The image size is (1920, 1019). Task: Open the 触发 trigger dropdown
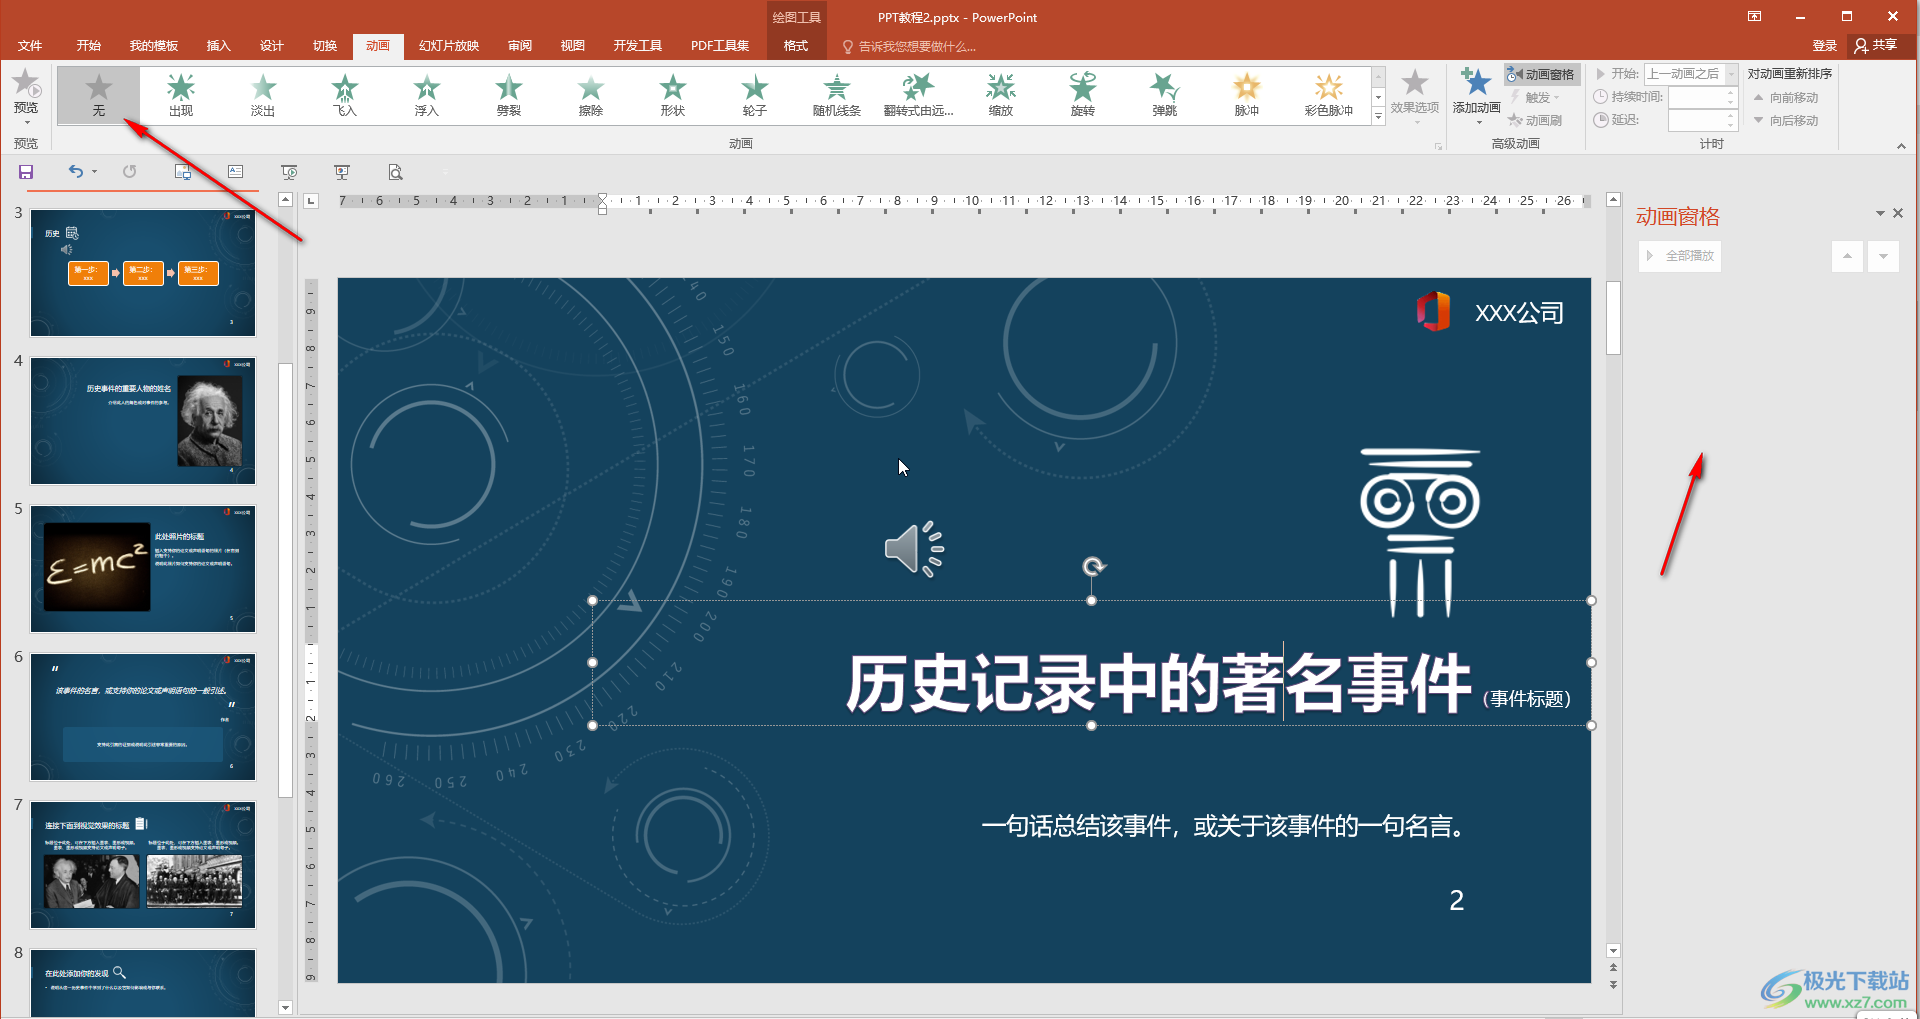[1536, 97]
